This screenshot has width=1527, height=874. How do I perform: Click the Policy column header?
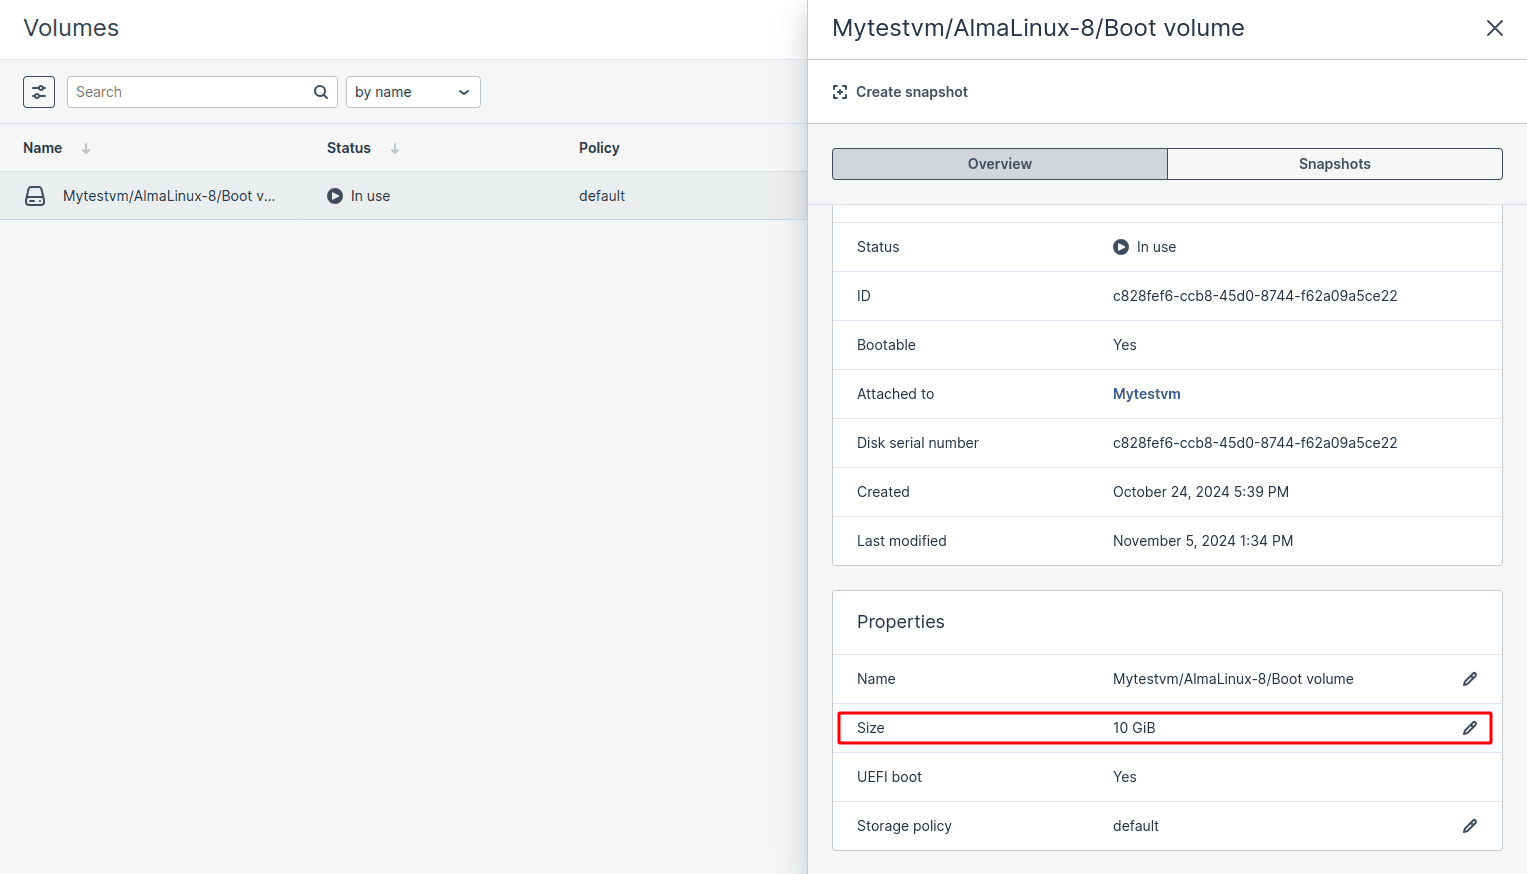(x=599, y=148)
